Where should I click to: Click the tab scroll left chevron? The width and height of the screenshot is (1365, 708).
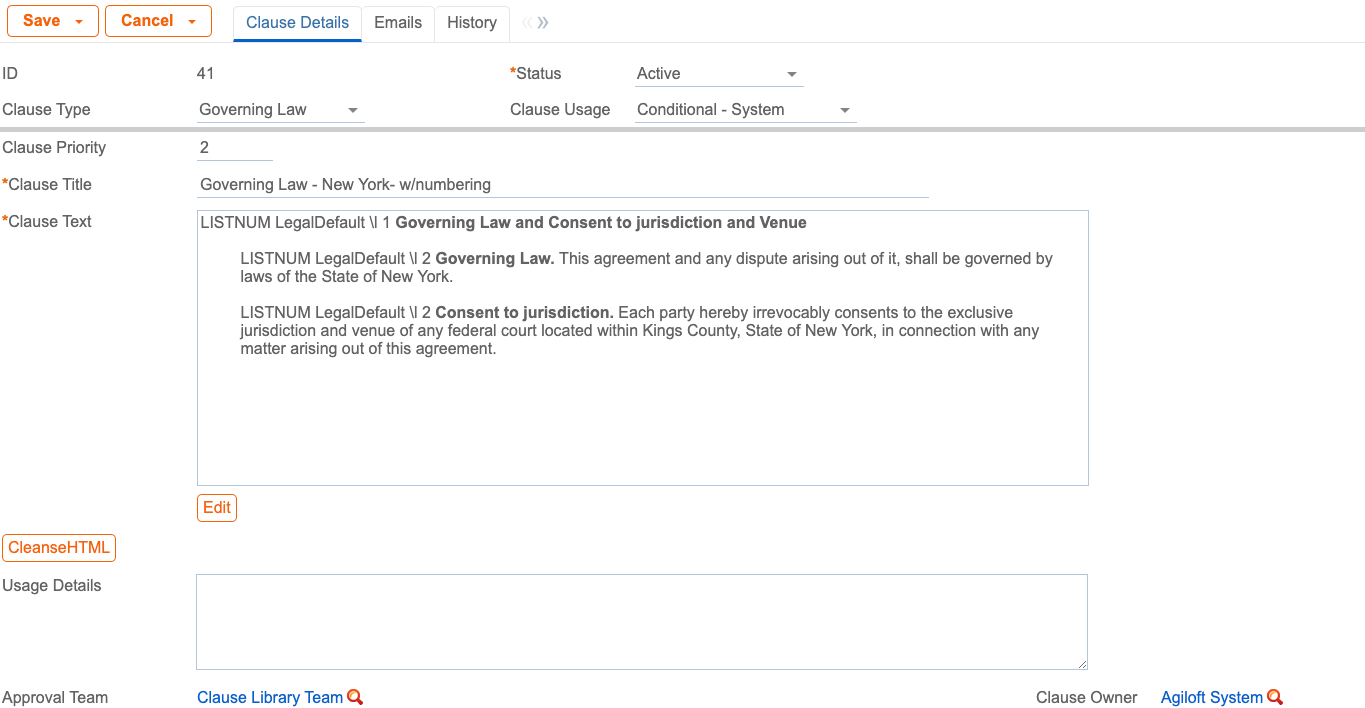[527, 23]
